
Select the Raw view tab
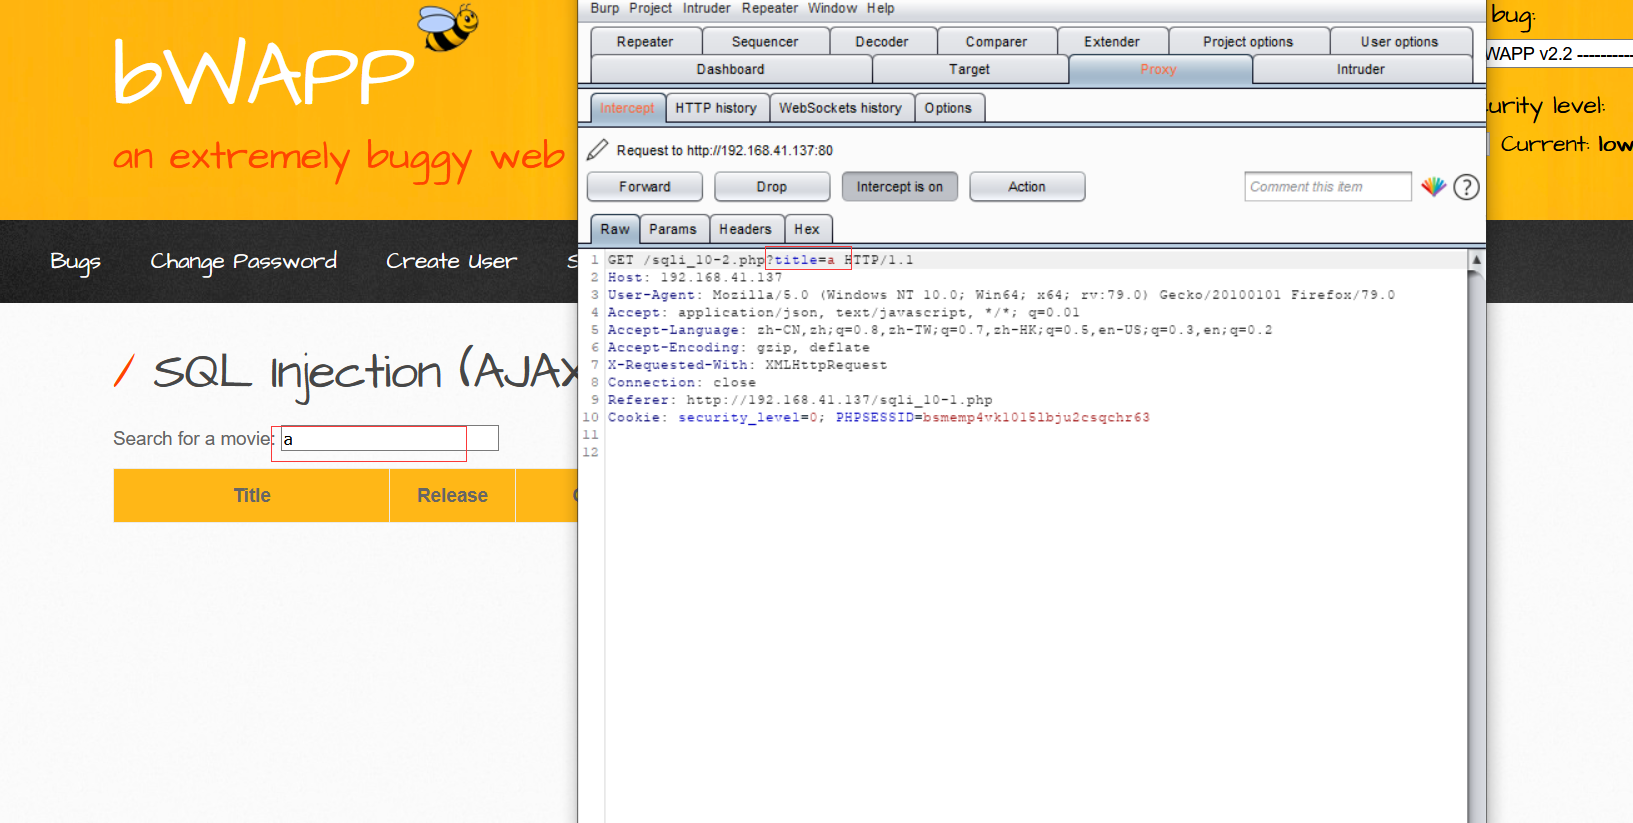coord(615,229)
